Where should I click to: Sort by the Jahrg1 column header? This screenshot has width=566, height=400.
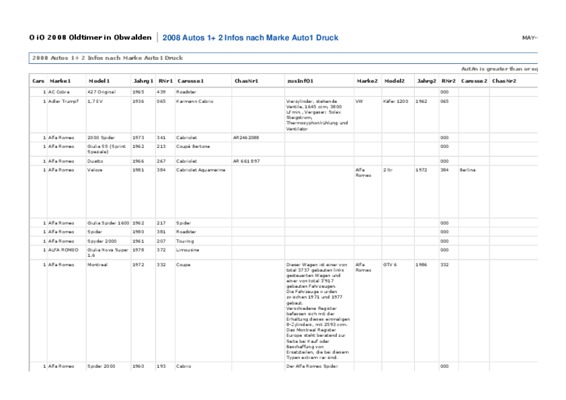tap(143, 81)
